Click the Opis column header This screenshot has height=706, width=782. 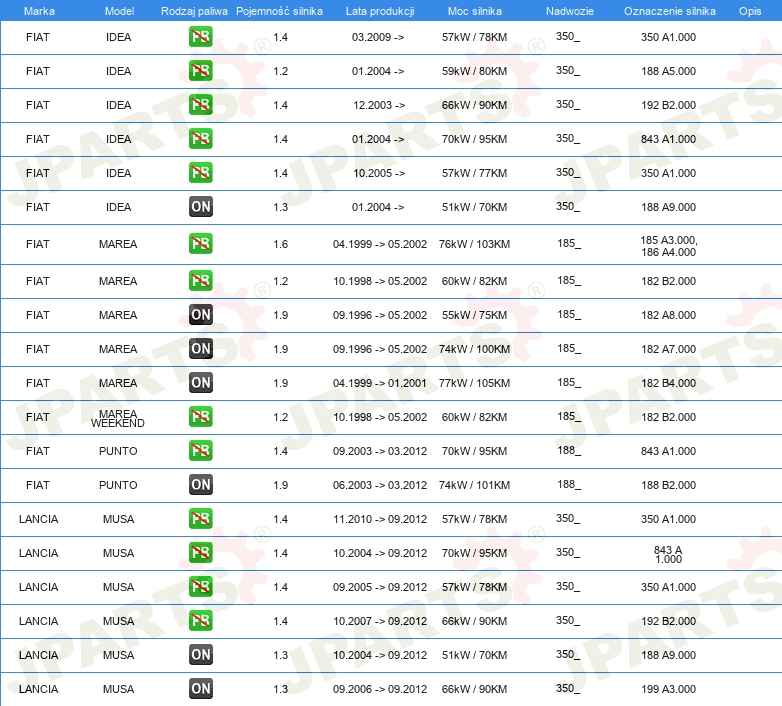pyautogui.click(x=750, y=11)
